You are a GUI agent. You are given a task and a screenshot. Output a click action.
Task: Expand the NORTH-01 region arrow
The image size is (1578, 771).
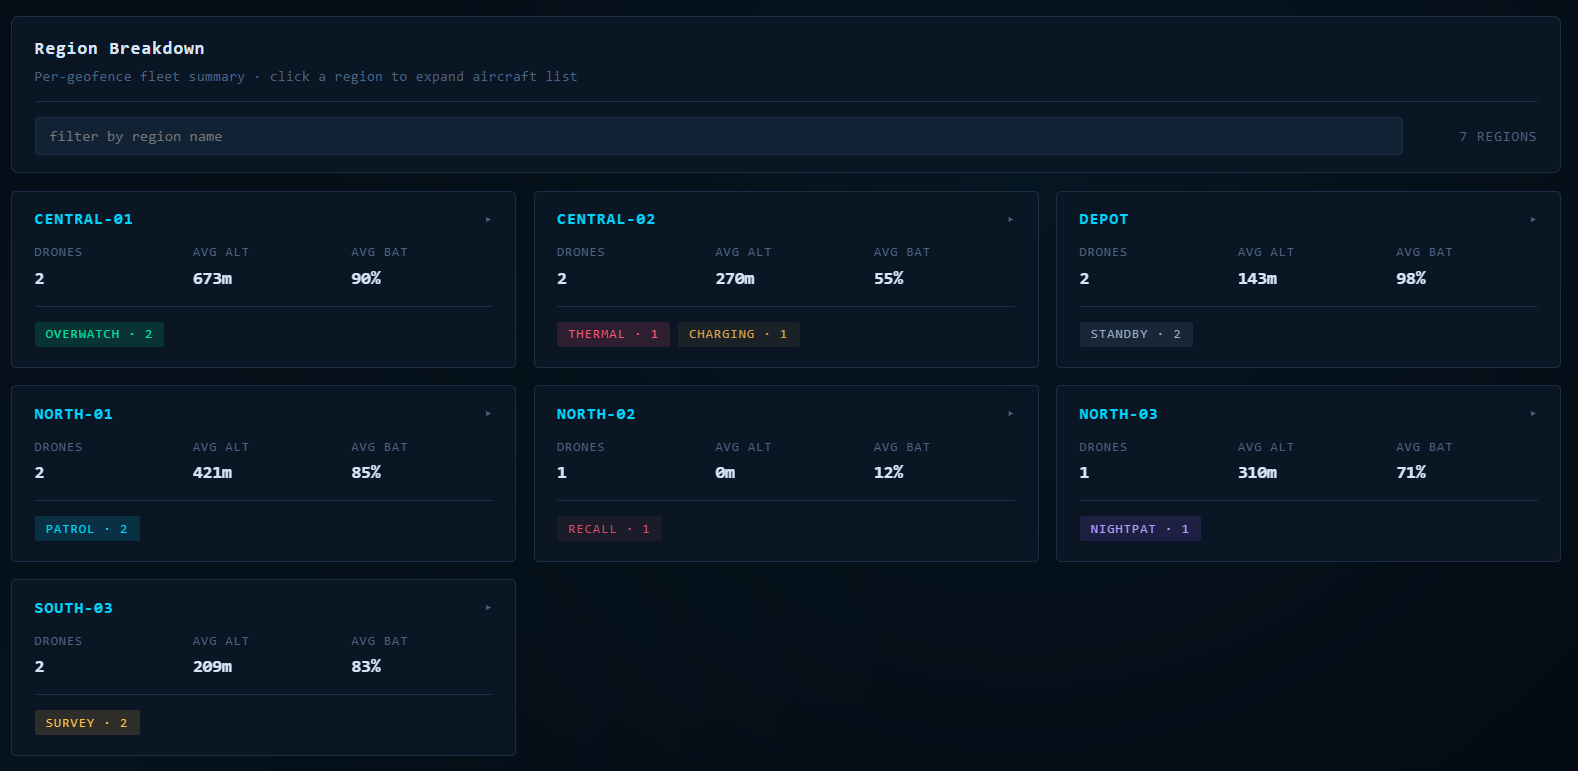coord(488,413)
